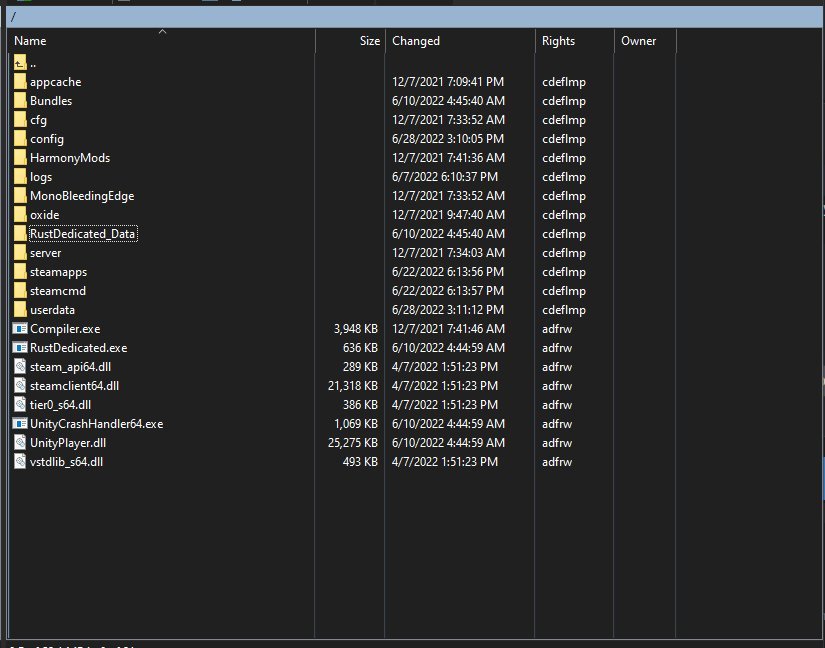This screenshot has height=648, width=825.
Task: Select the HarmonyMods folder name
Action: (70, 158)
